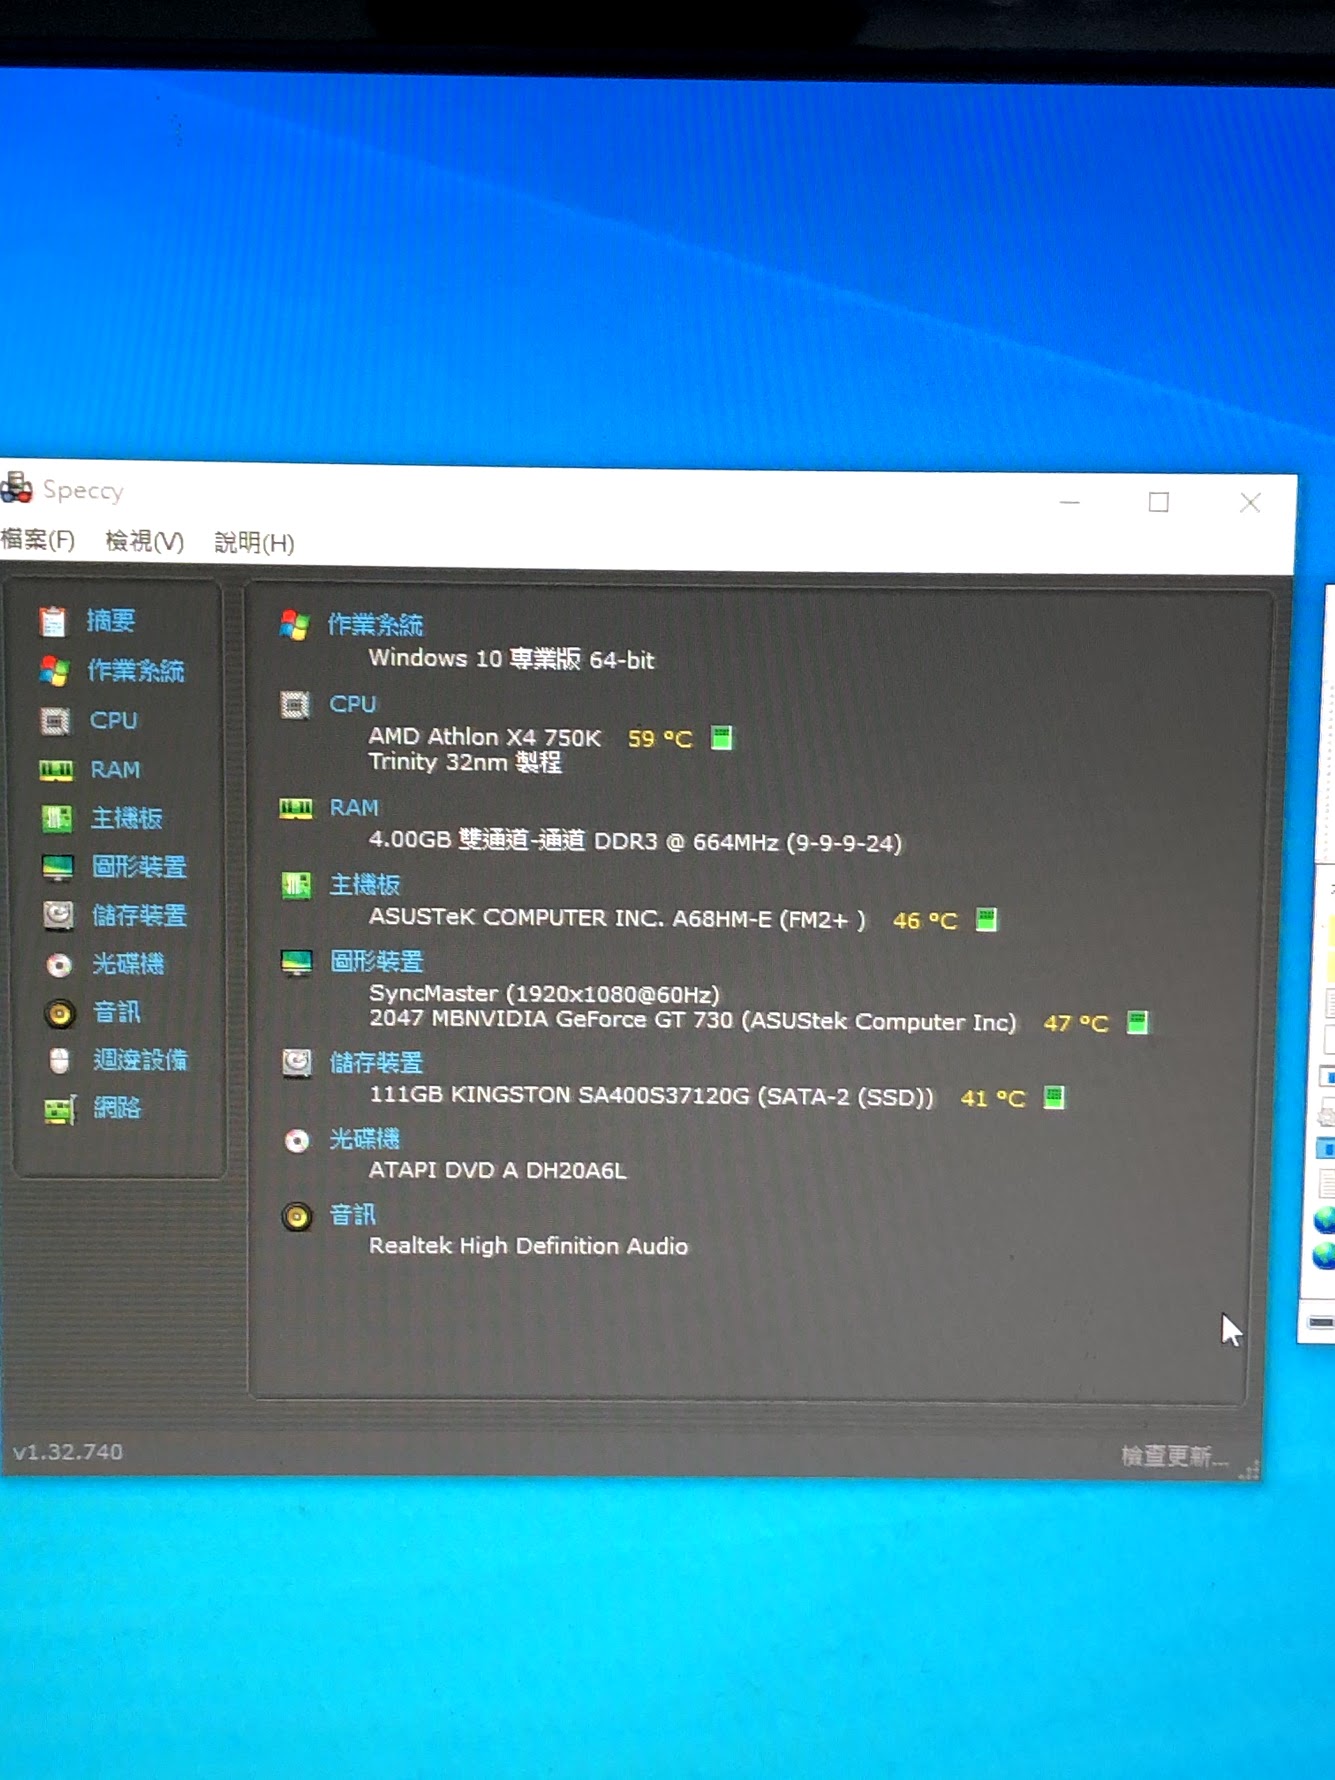Click the v1.32.740 version text

[x=68, y=1451]
